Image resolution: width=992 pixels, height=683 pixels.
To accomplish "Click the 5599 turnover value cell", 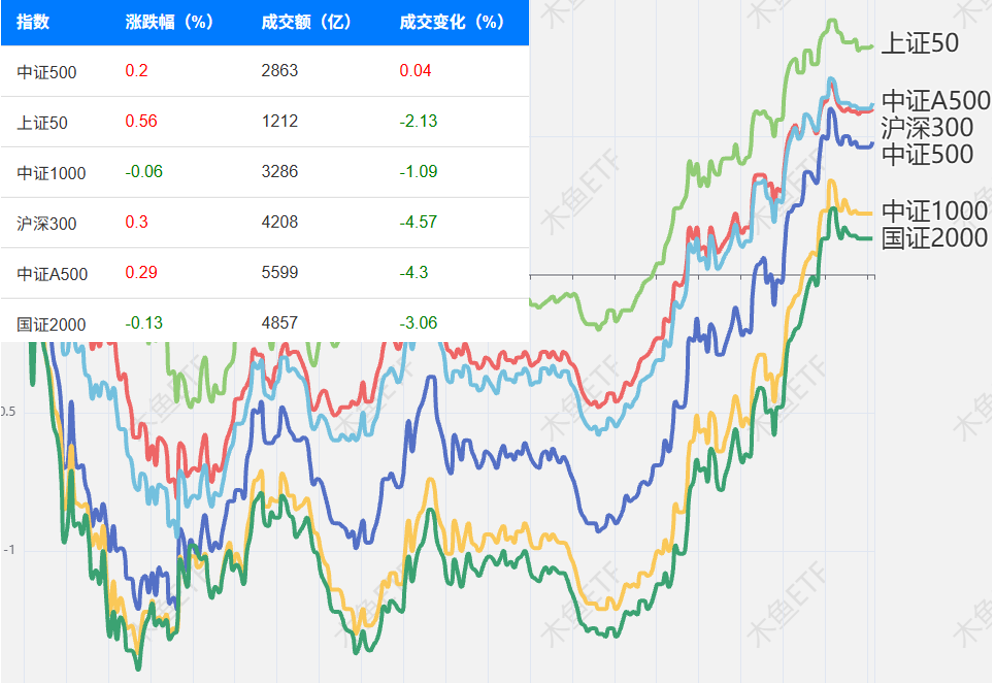I will point(279,272).
